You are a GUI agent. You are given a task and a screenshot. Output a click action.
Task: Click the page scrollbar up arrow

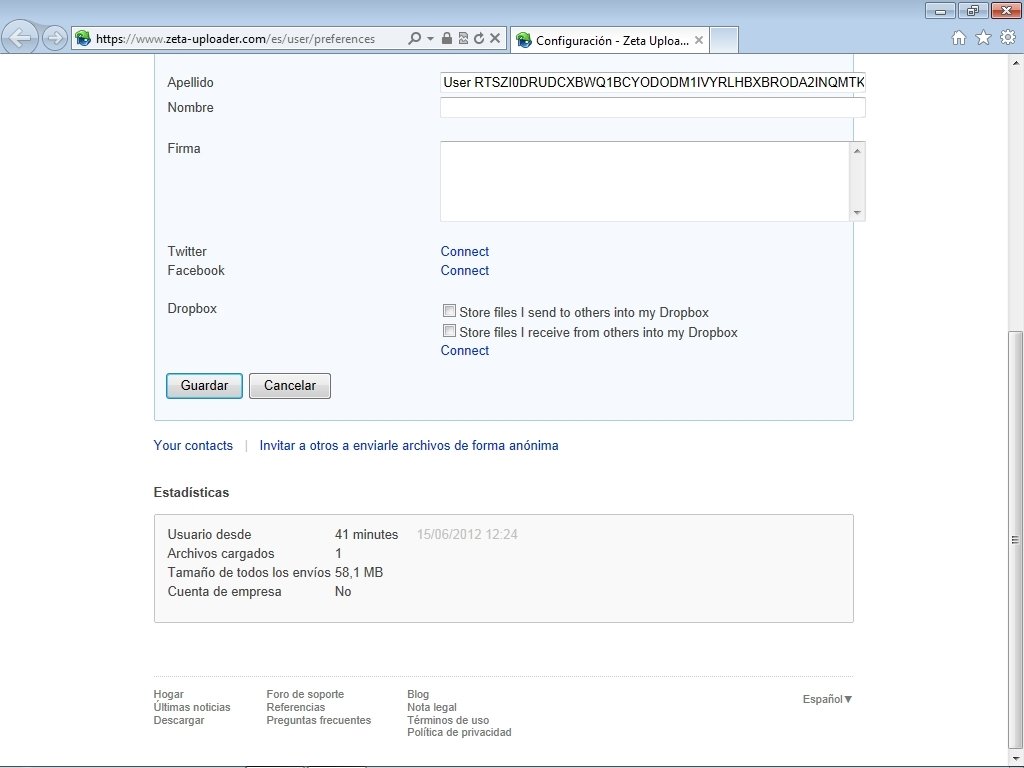[x=1016, y=63]
